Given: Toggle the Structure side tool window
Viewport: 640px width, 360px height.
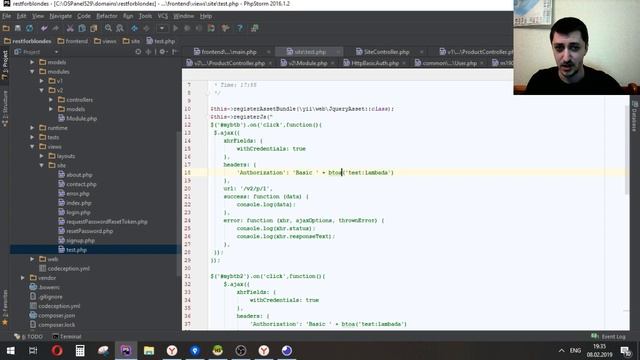Looking at the screenshot, I should [5, 109].
